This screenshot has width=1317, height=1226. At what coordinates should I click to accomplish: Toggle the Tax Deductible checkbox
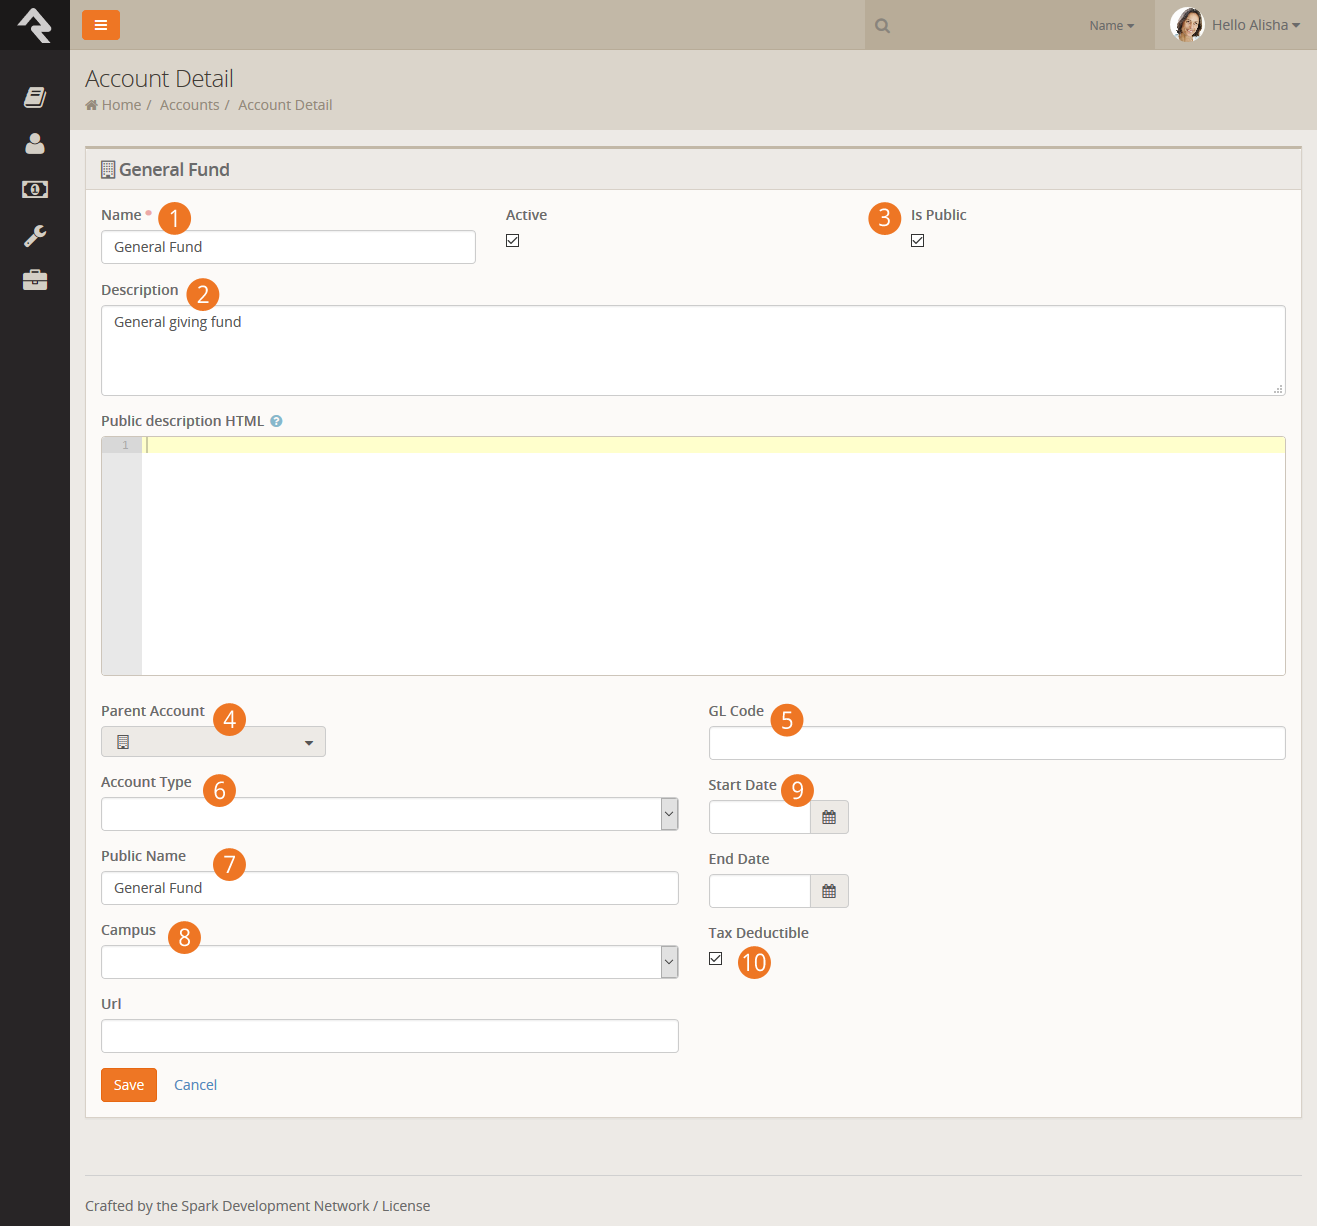[716, 959]
